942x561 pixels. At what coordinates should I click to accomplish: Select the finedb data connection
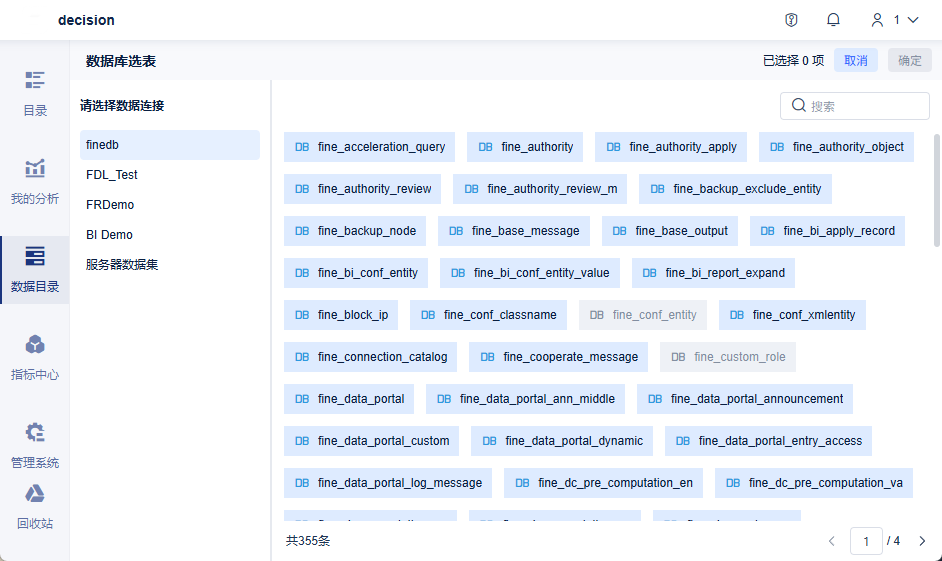click(x=170, y=145)
